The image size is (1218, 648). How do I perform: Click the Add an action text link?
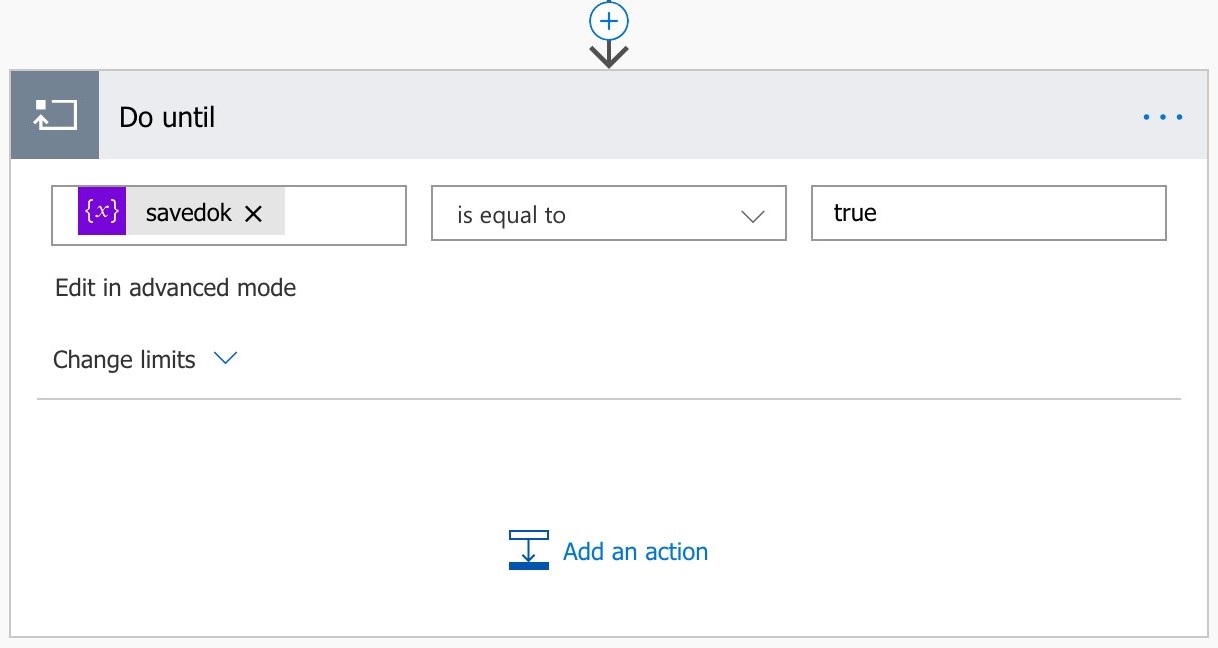pyautogui.click(x=635, y=551)
